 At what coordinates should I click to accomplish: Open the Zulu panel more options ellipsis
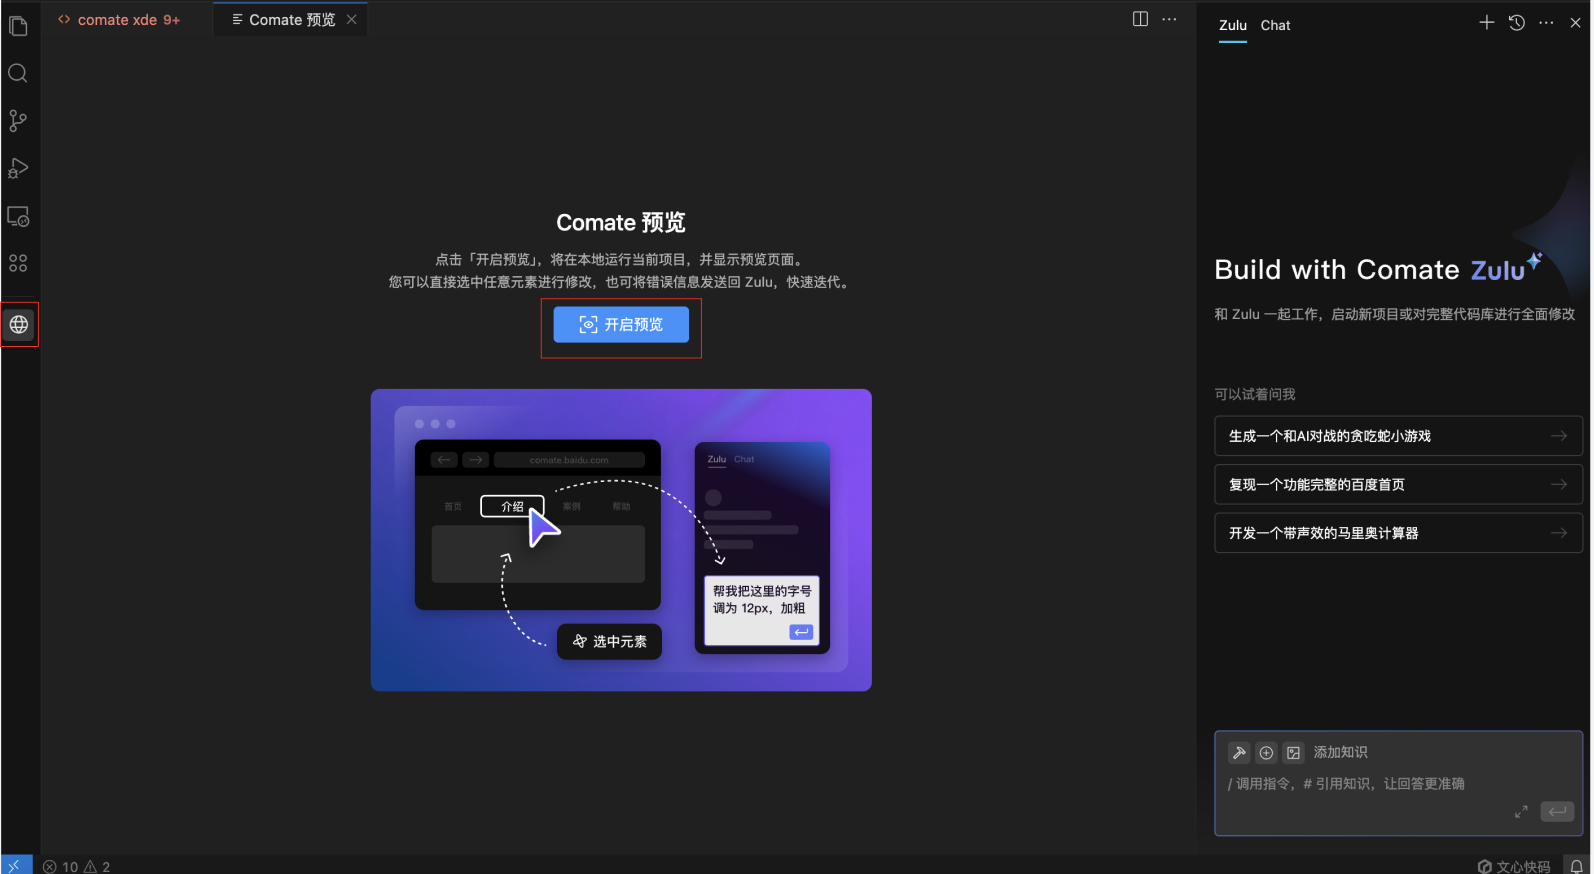(x=1546, y=23)
